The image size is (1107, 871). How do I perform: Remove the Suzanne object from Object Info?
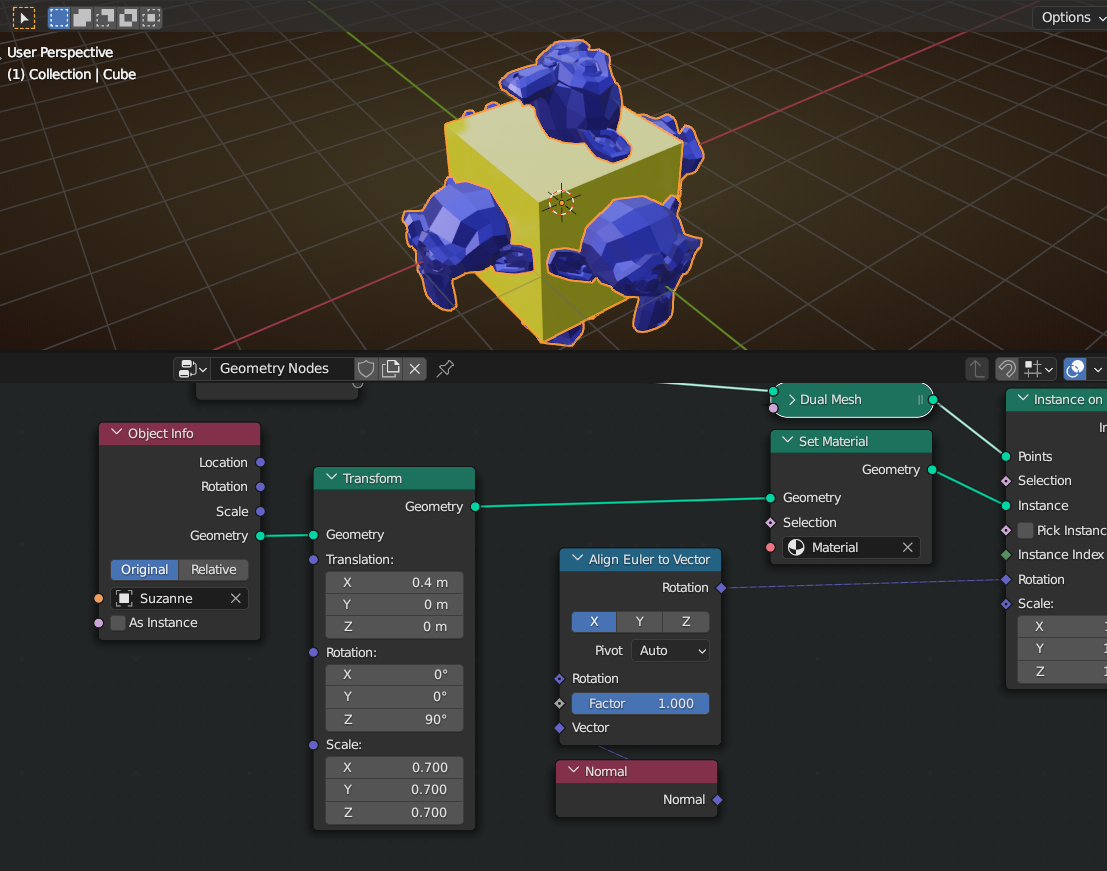[237, 597]
